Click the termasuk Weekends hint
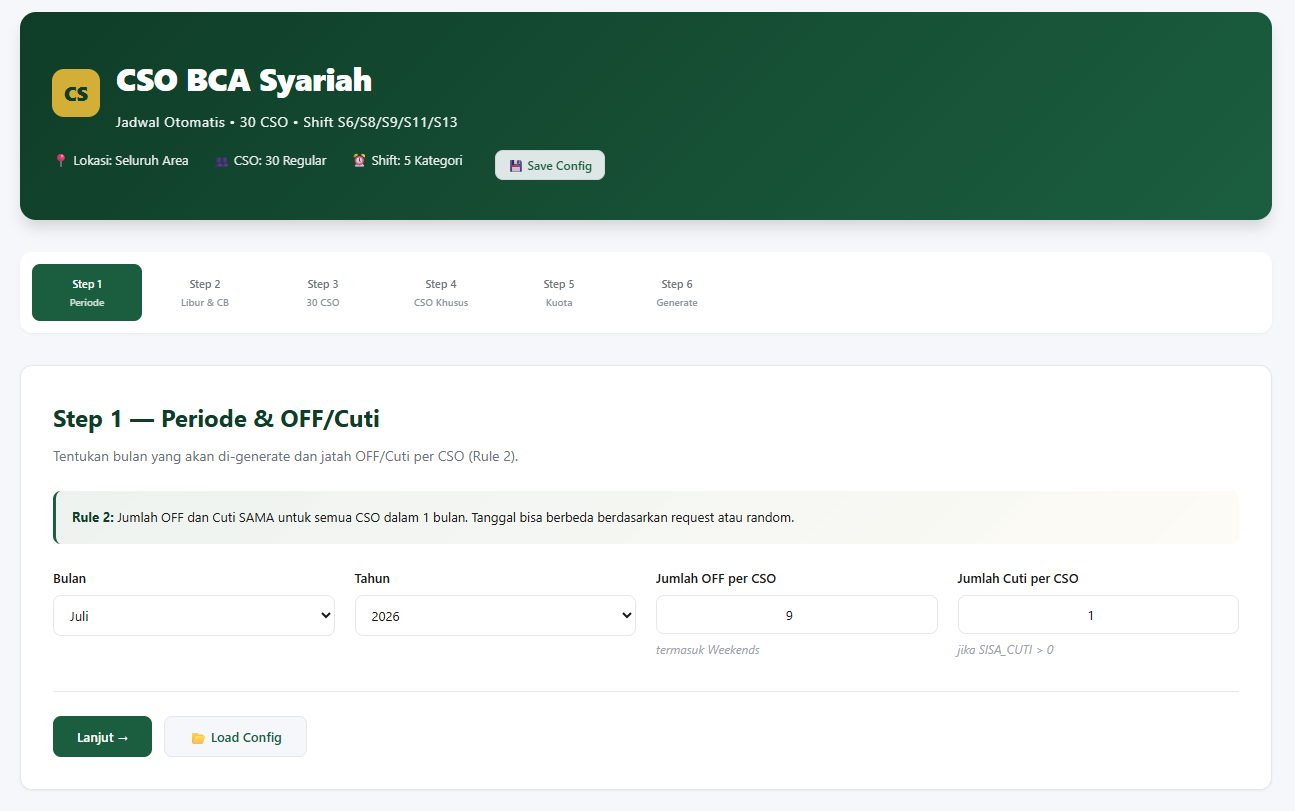 point(708,650)
